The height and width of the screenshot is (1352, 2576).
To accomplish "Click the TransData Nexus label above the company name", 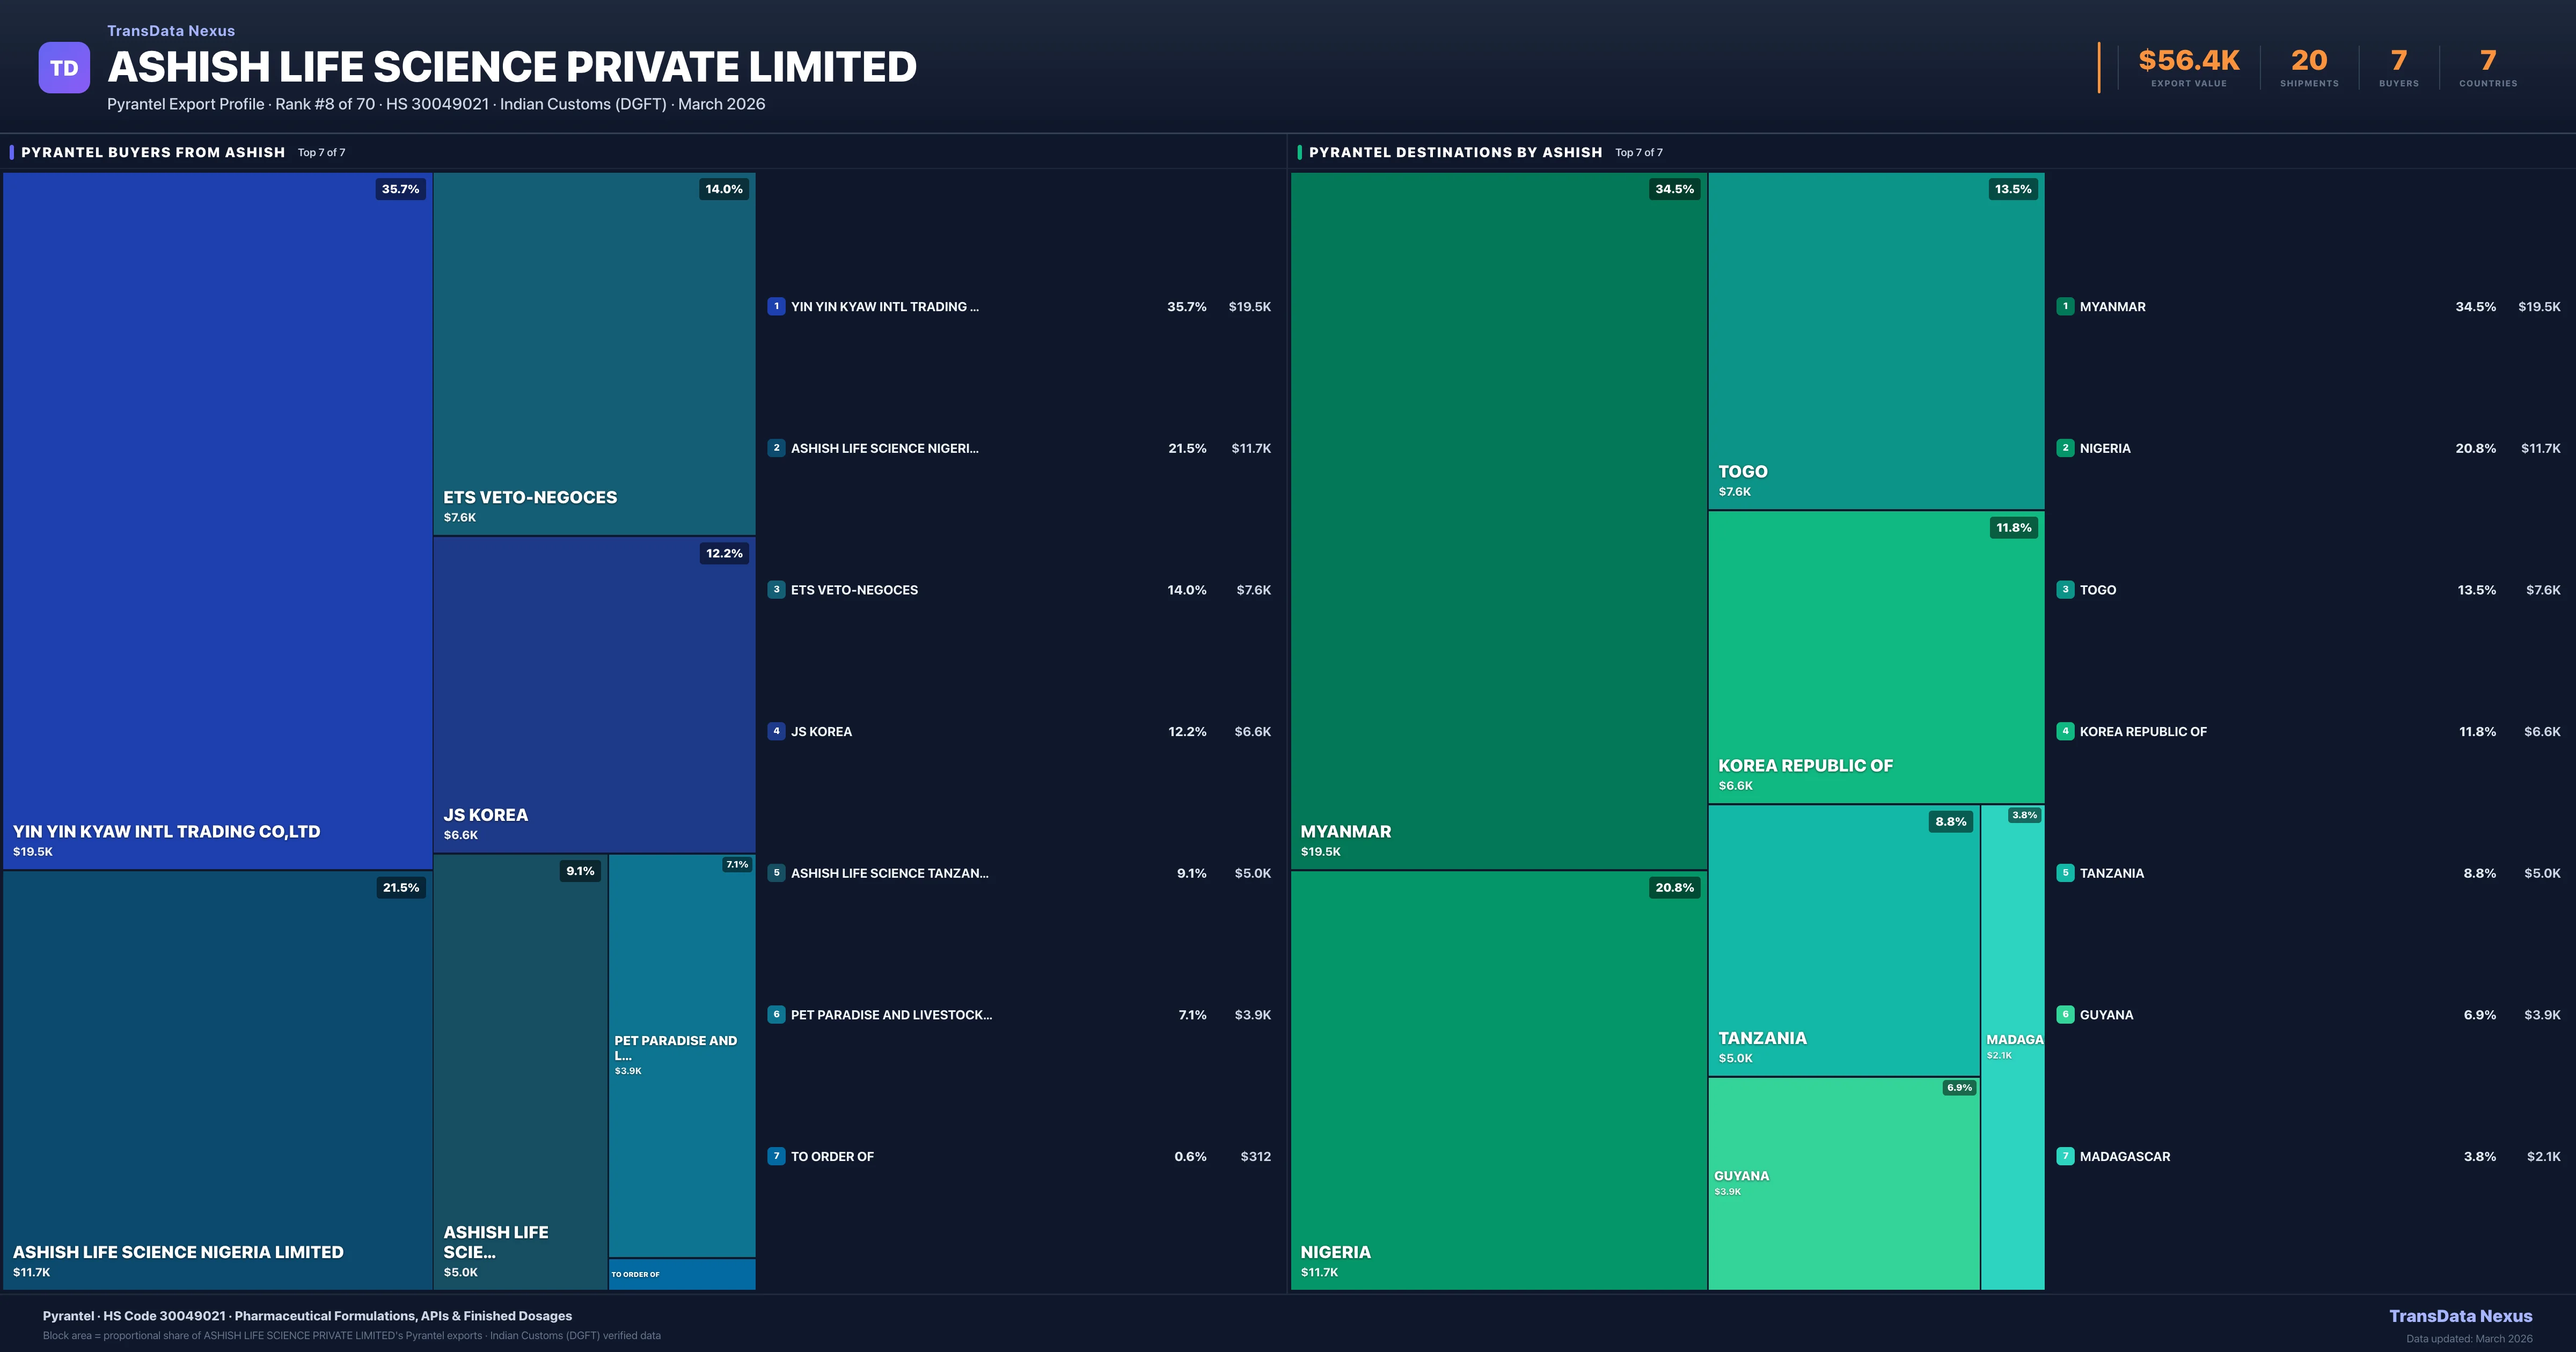I will click(x=170, y=30).
